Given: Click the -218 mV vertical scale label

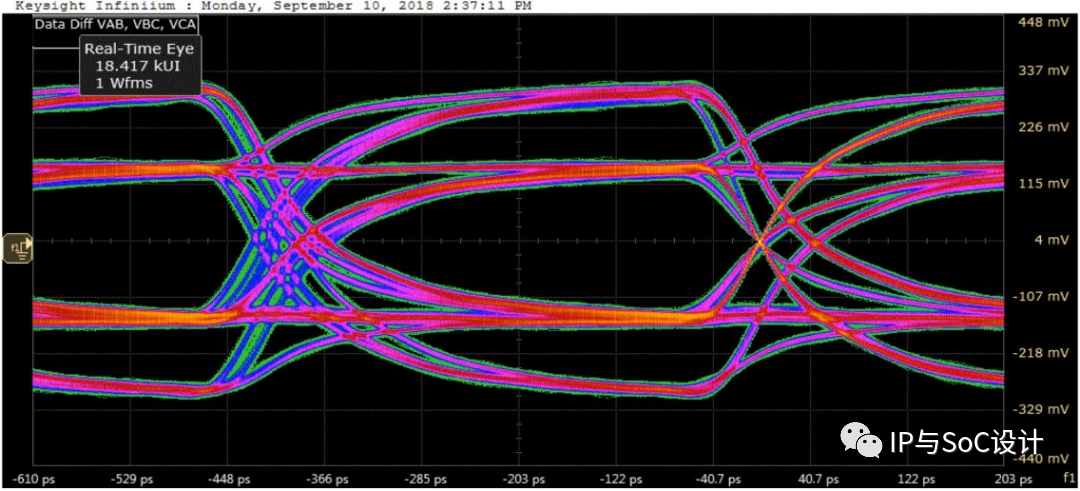Looking at the screenshot, I should point(1039,353).
